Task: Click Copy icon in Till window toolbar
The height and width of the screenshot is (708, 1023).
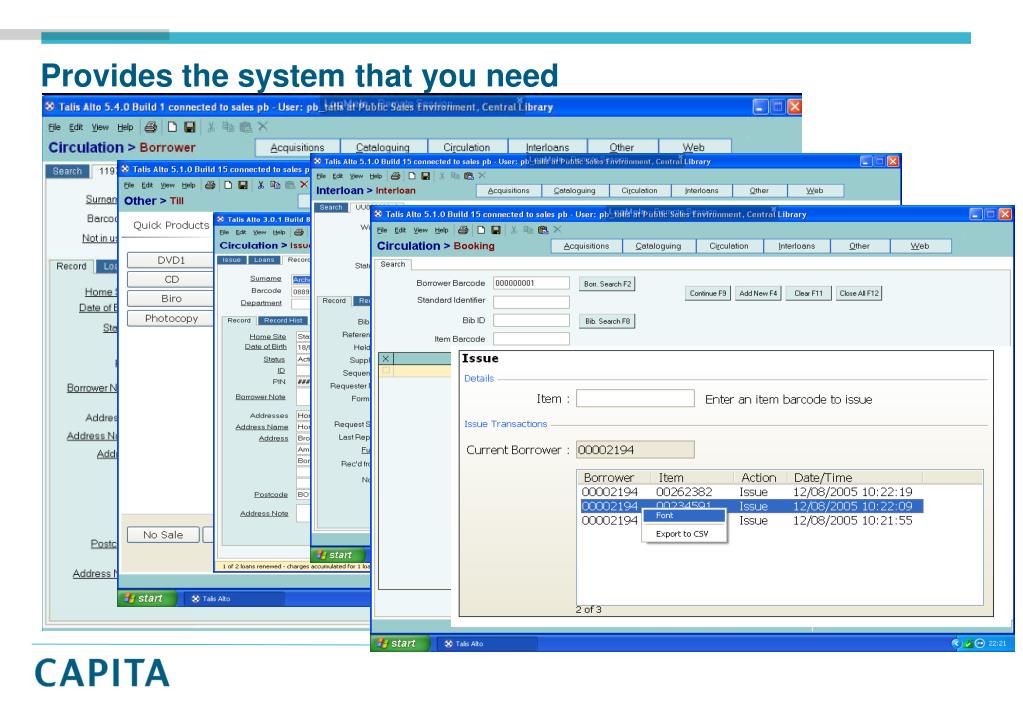Action: click(x=275, y=185)
